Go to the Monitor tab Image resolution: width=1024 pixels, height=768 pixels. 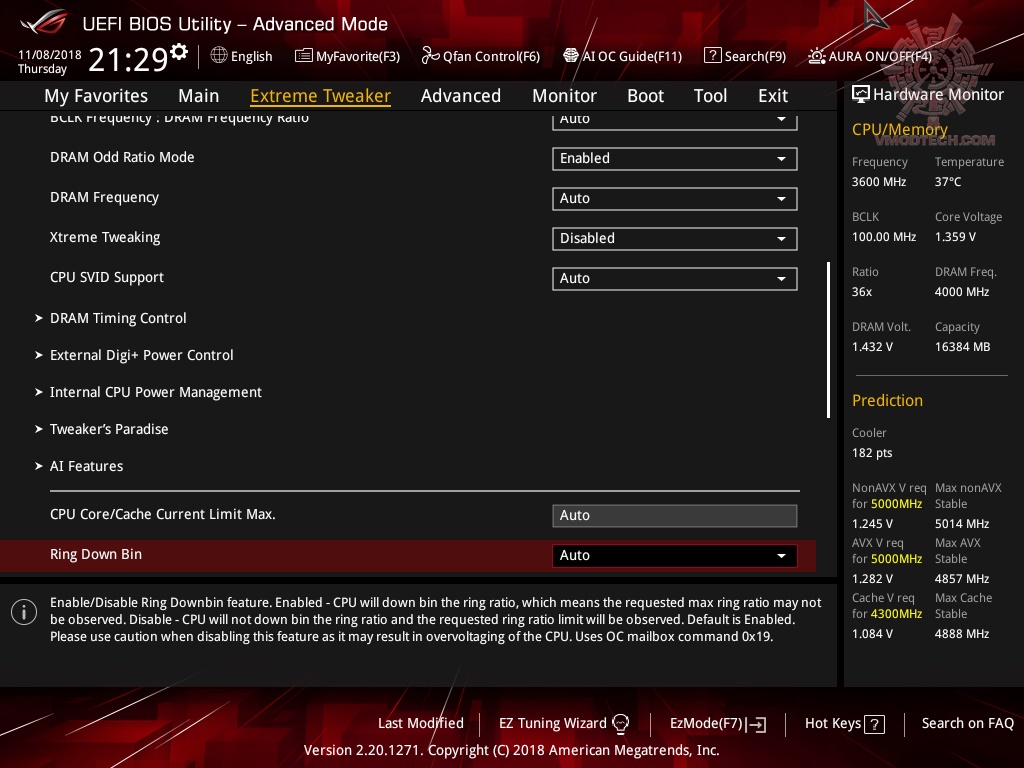point(564,95)
